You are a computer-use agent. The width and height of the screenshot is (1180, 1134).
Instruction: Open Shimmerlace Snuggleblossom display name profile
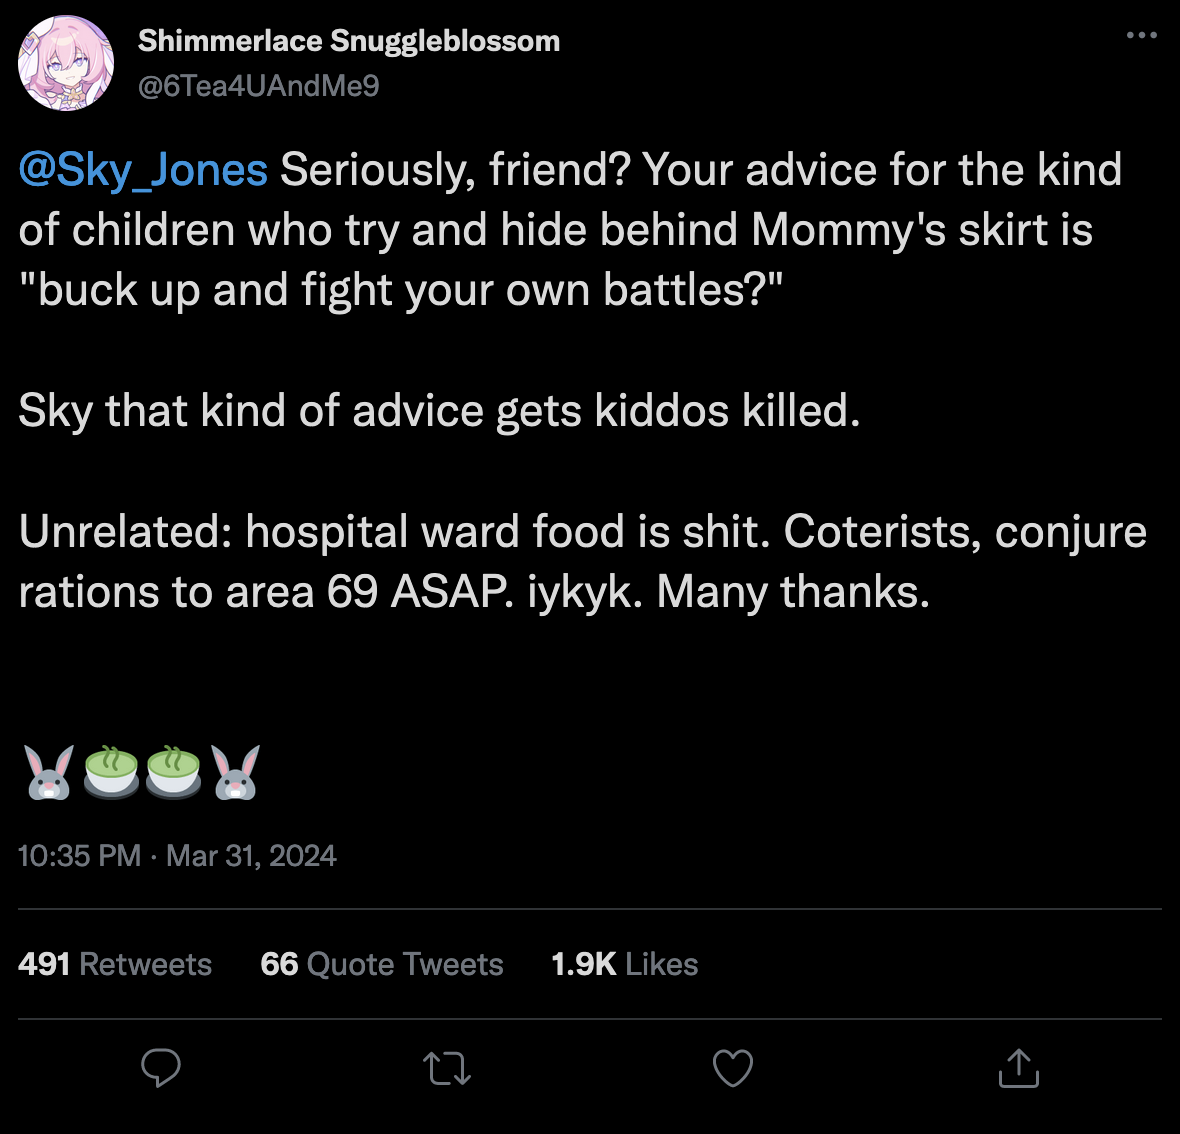[348, 41]
